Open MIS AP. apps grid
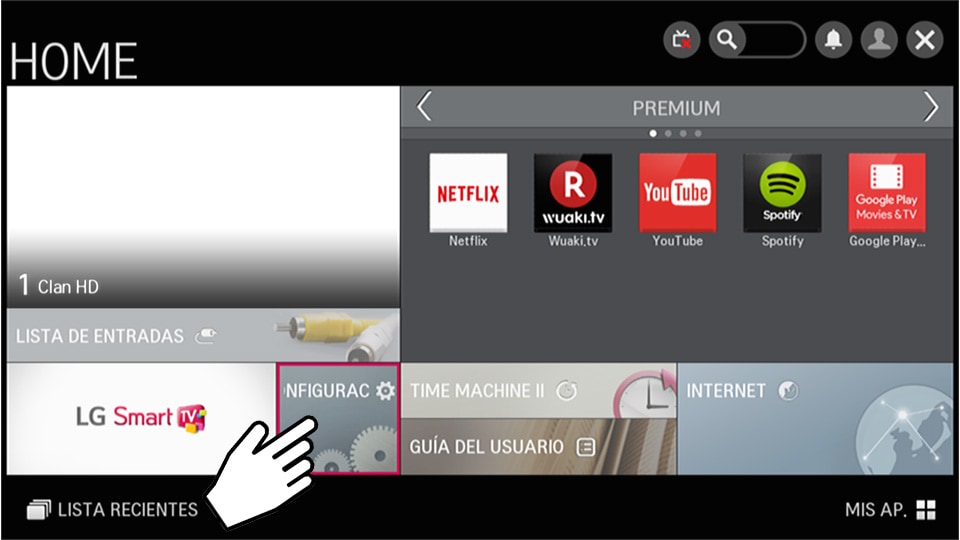Screen dimensions: 960x540 click(890, 509)
